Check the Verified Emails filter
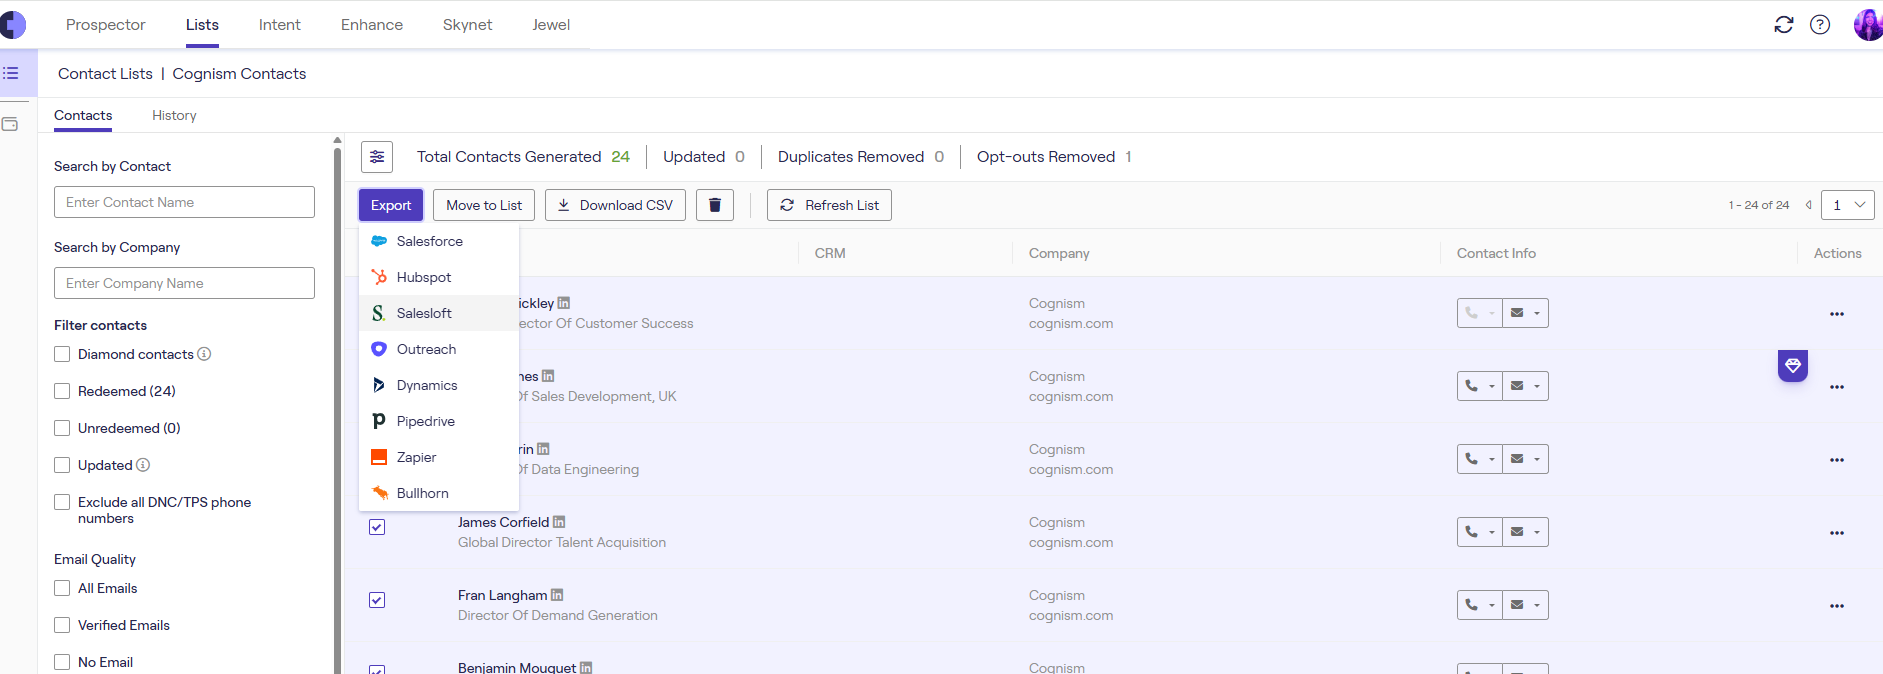 [x=62, y=625]
